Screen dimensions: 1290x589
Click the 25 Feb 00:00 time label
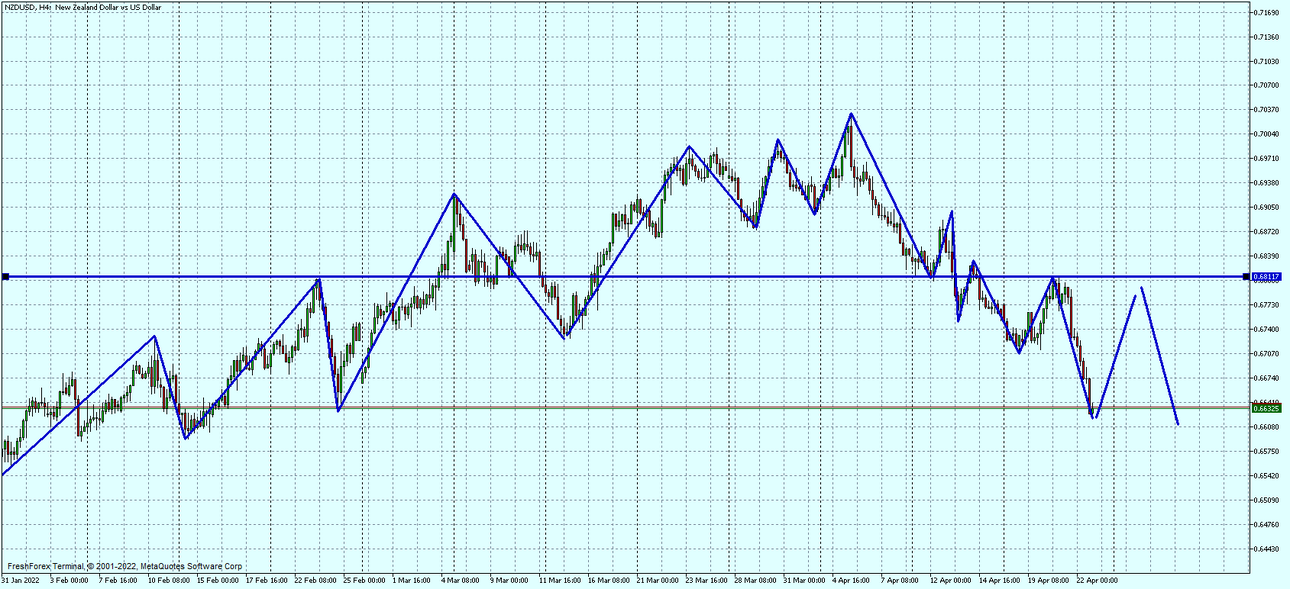(364, 580)
